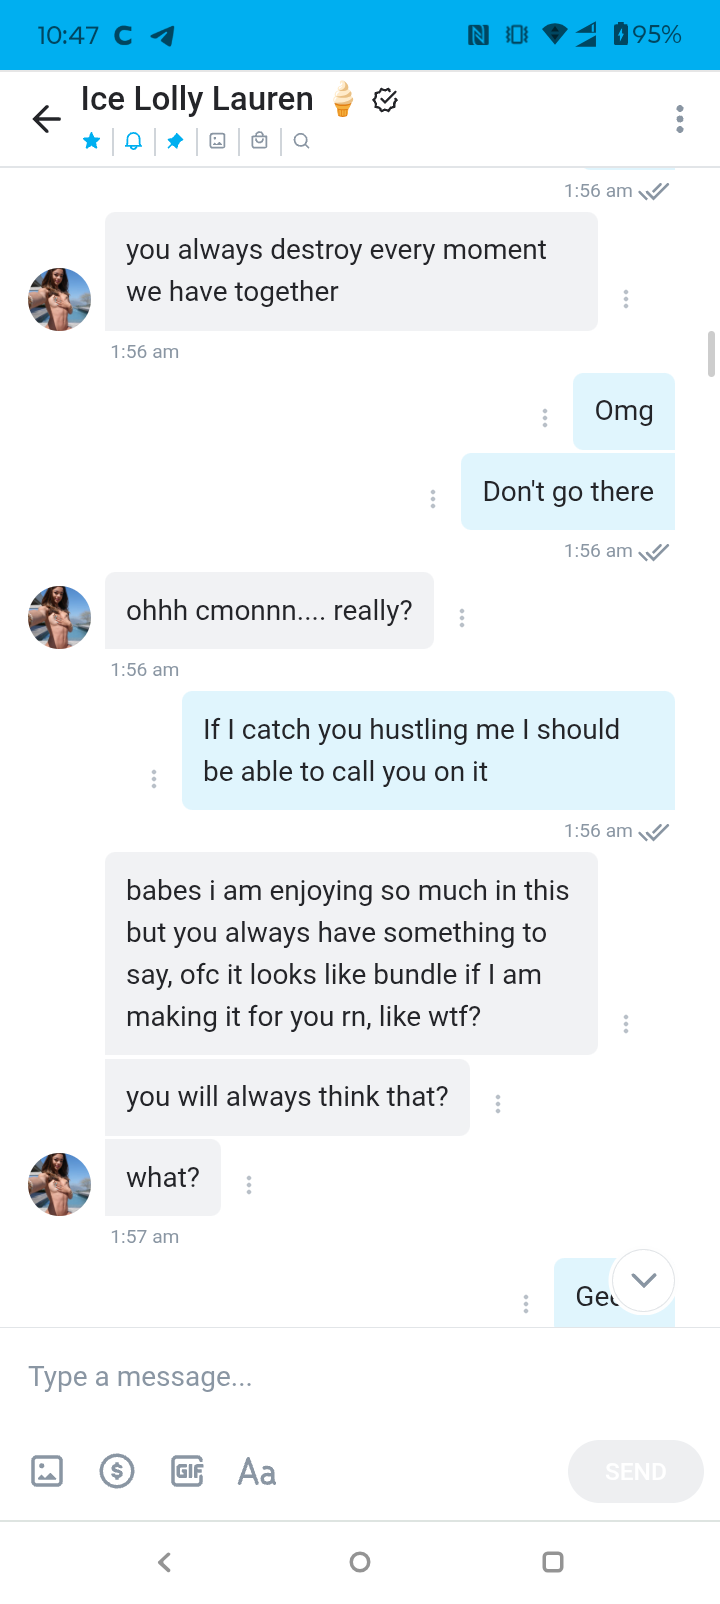Open options for the 'what?' message
This screenshot has width=720, height=1604.
point(249,1184)
